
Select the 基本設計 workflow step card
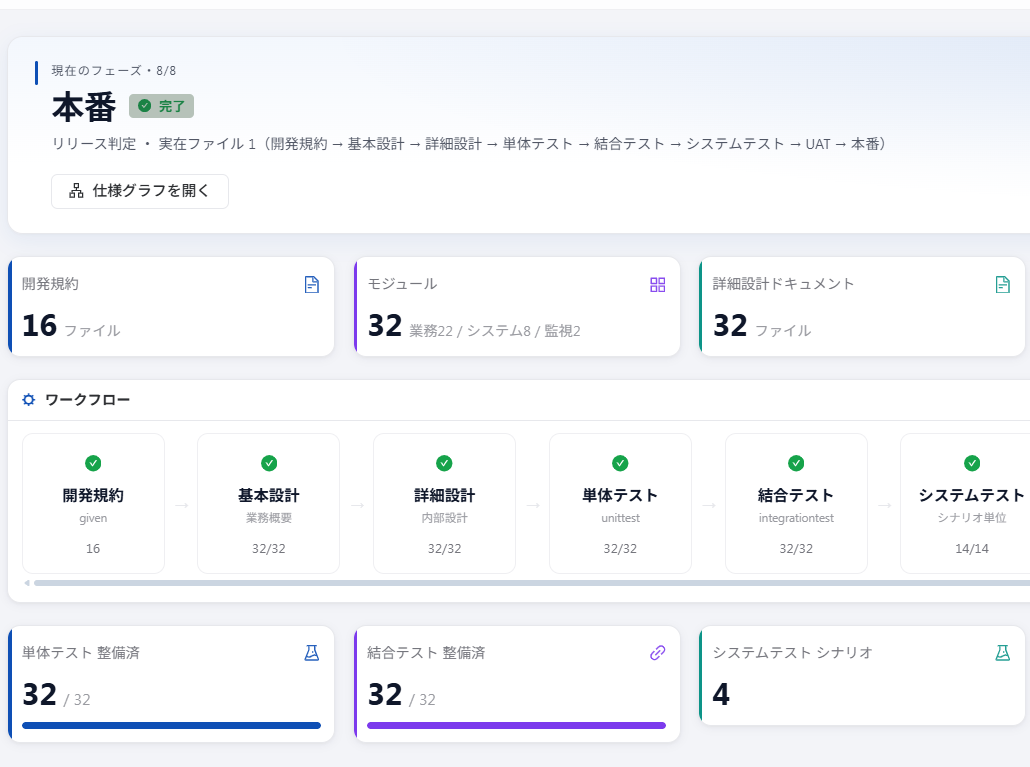click(269, 504)
